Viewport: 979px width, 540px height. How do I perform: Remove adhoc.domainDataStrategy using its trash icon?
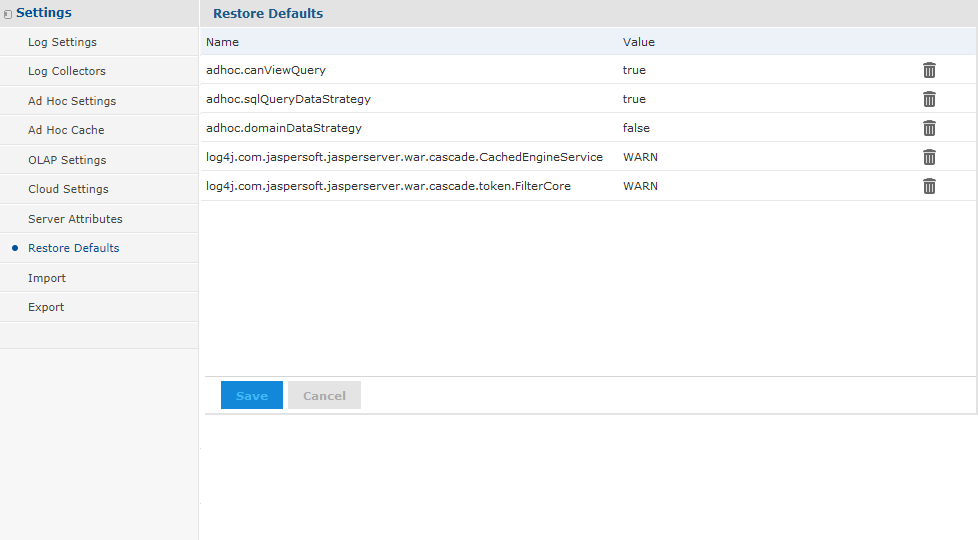click(x=929, y=128)
